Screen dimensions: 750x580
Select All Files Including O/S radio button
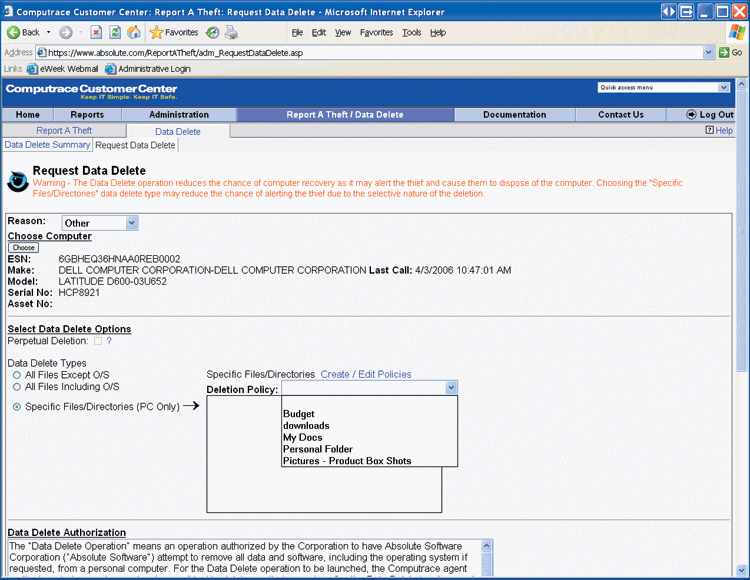(x=17, y=387)
